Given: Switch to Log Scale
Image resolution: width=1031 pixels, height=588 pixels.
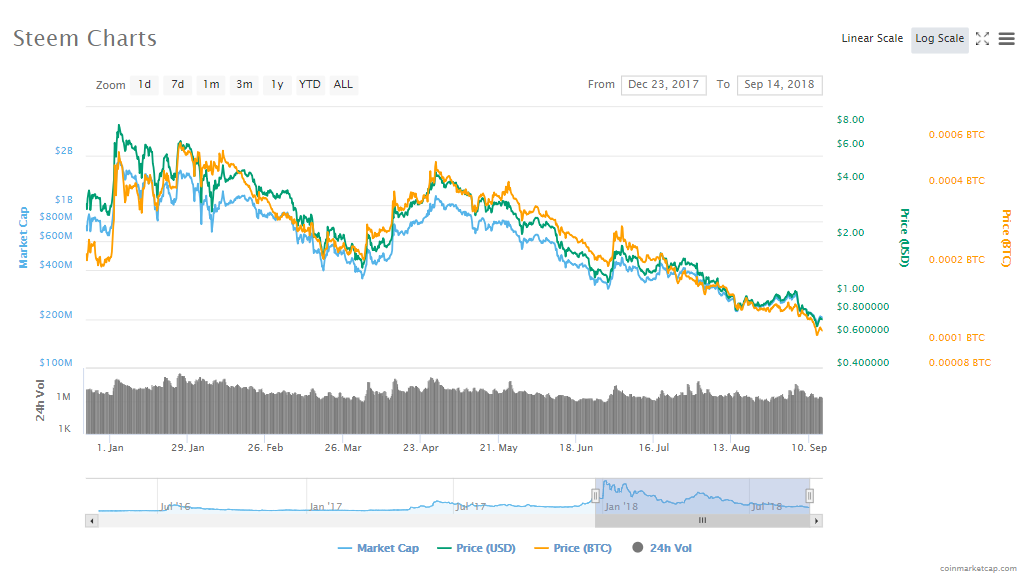Looking at the screenshot, I should [x=940, y=39].
